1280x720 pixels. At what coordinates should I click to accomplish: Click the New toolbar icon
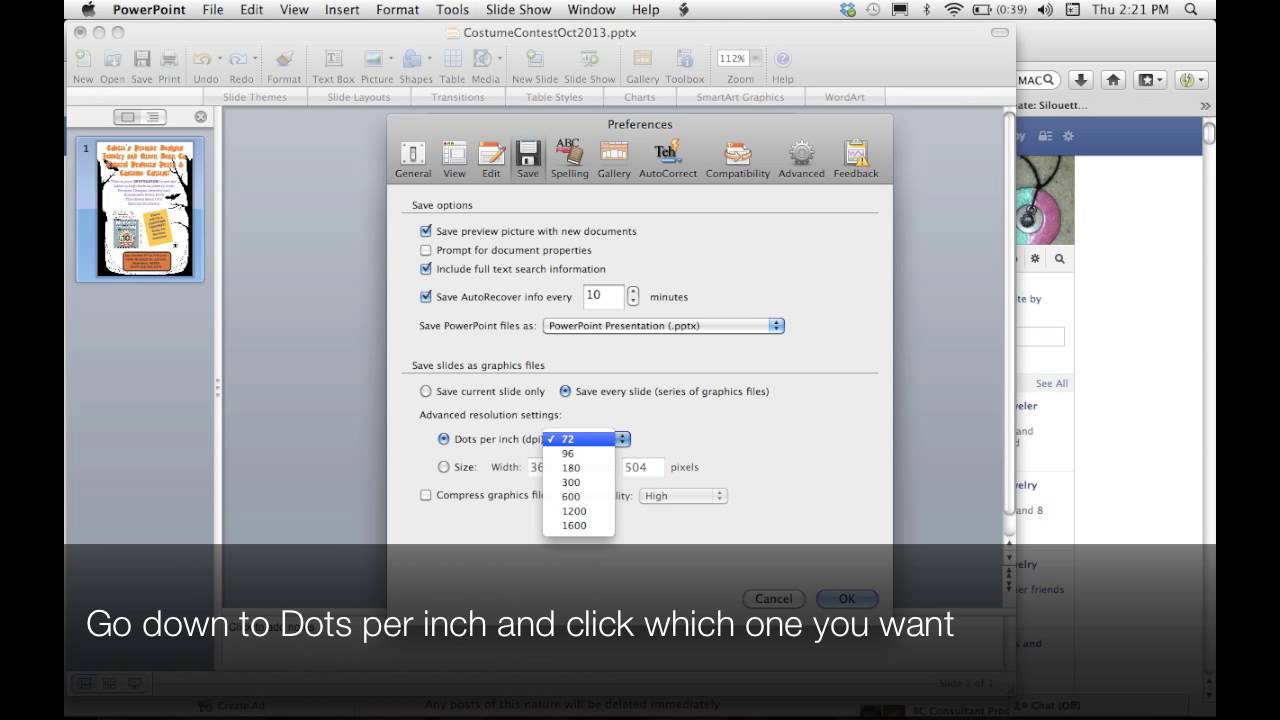pyautogui.click(x=83, y=66)
